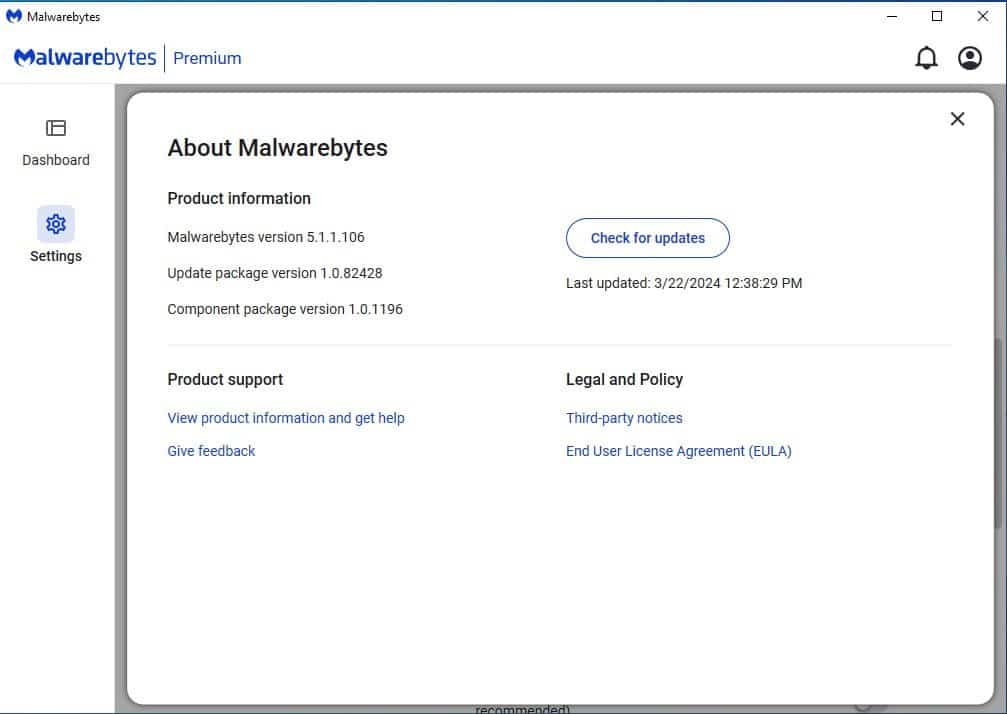The height and width of the screenshot is (714, 1007).
Task: Click the Settings gear above the Settings label
Action: click(x=55, y=224)
